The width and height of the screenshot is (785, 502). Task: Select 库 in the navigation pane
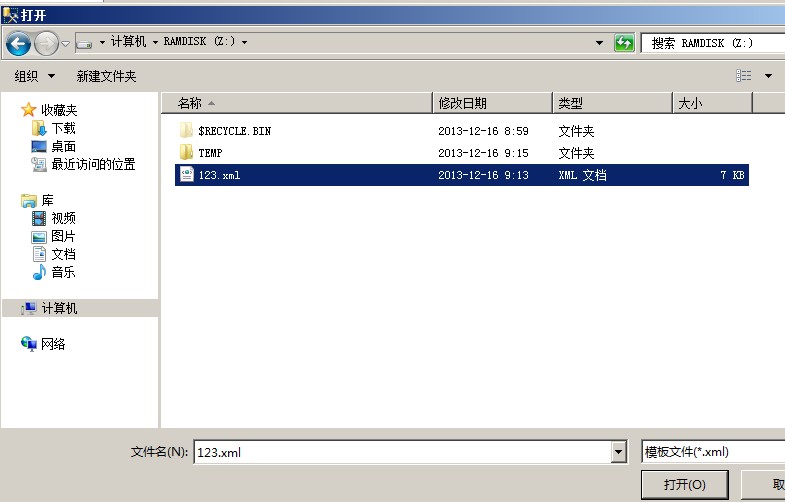pos(48,201)
